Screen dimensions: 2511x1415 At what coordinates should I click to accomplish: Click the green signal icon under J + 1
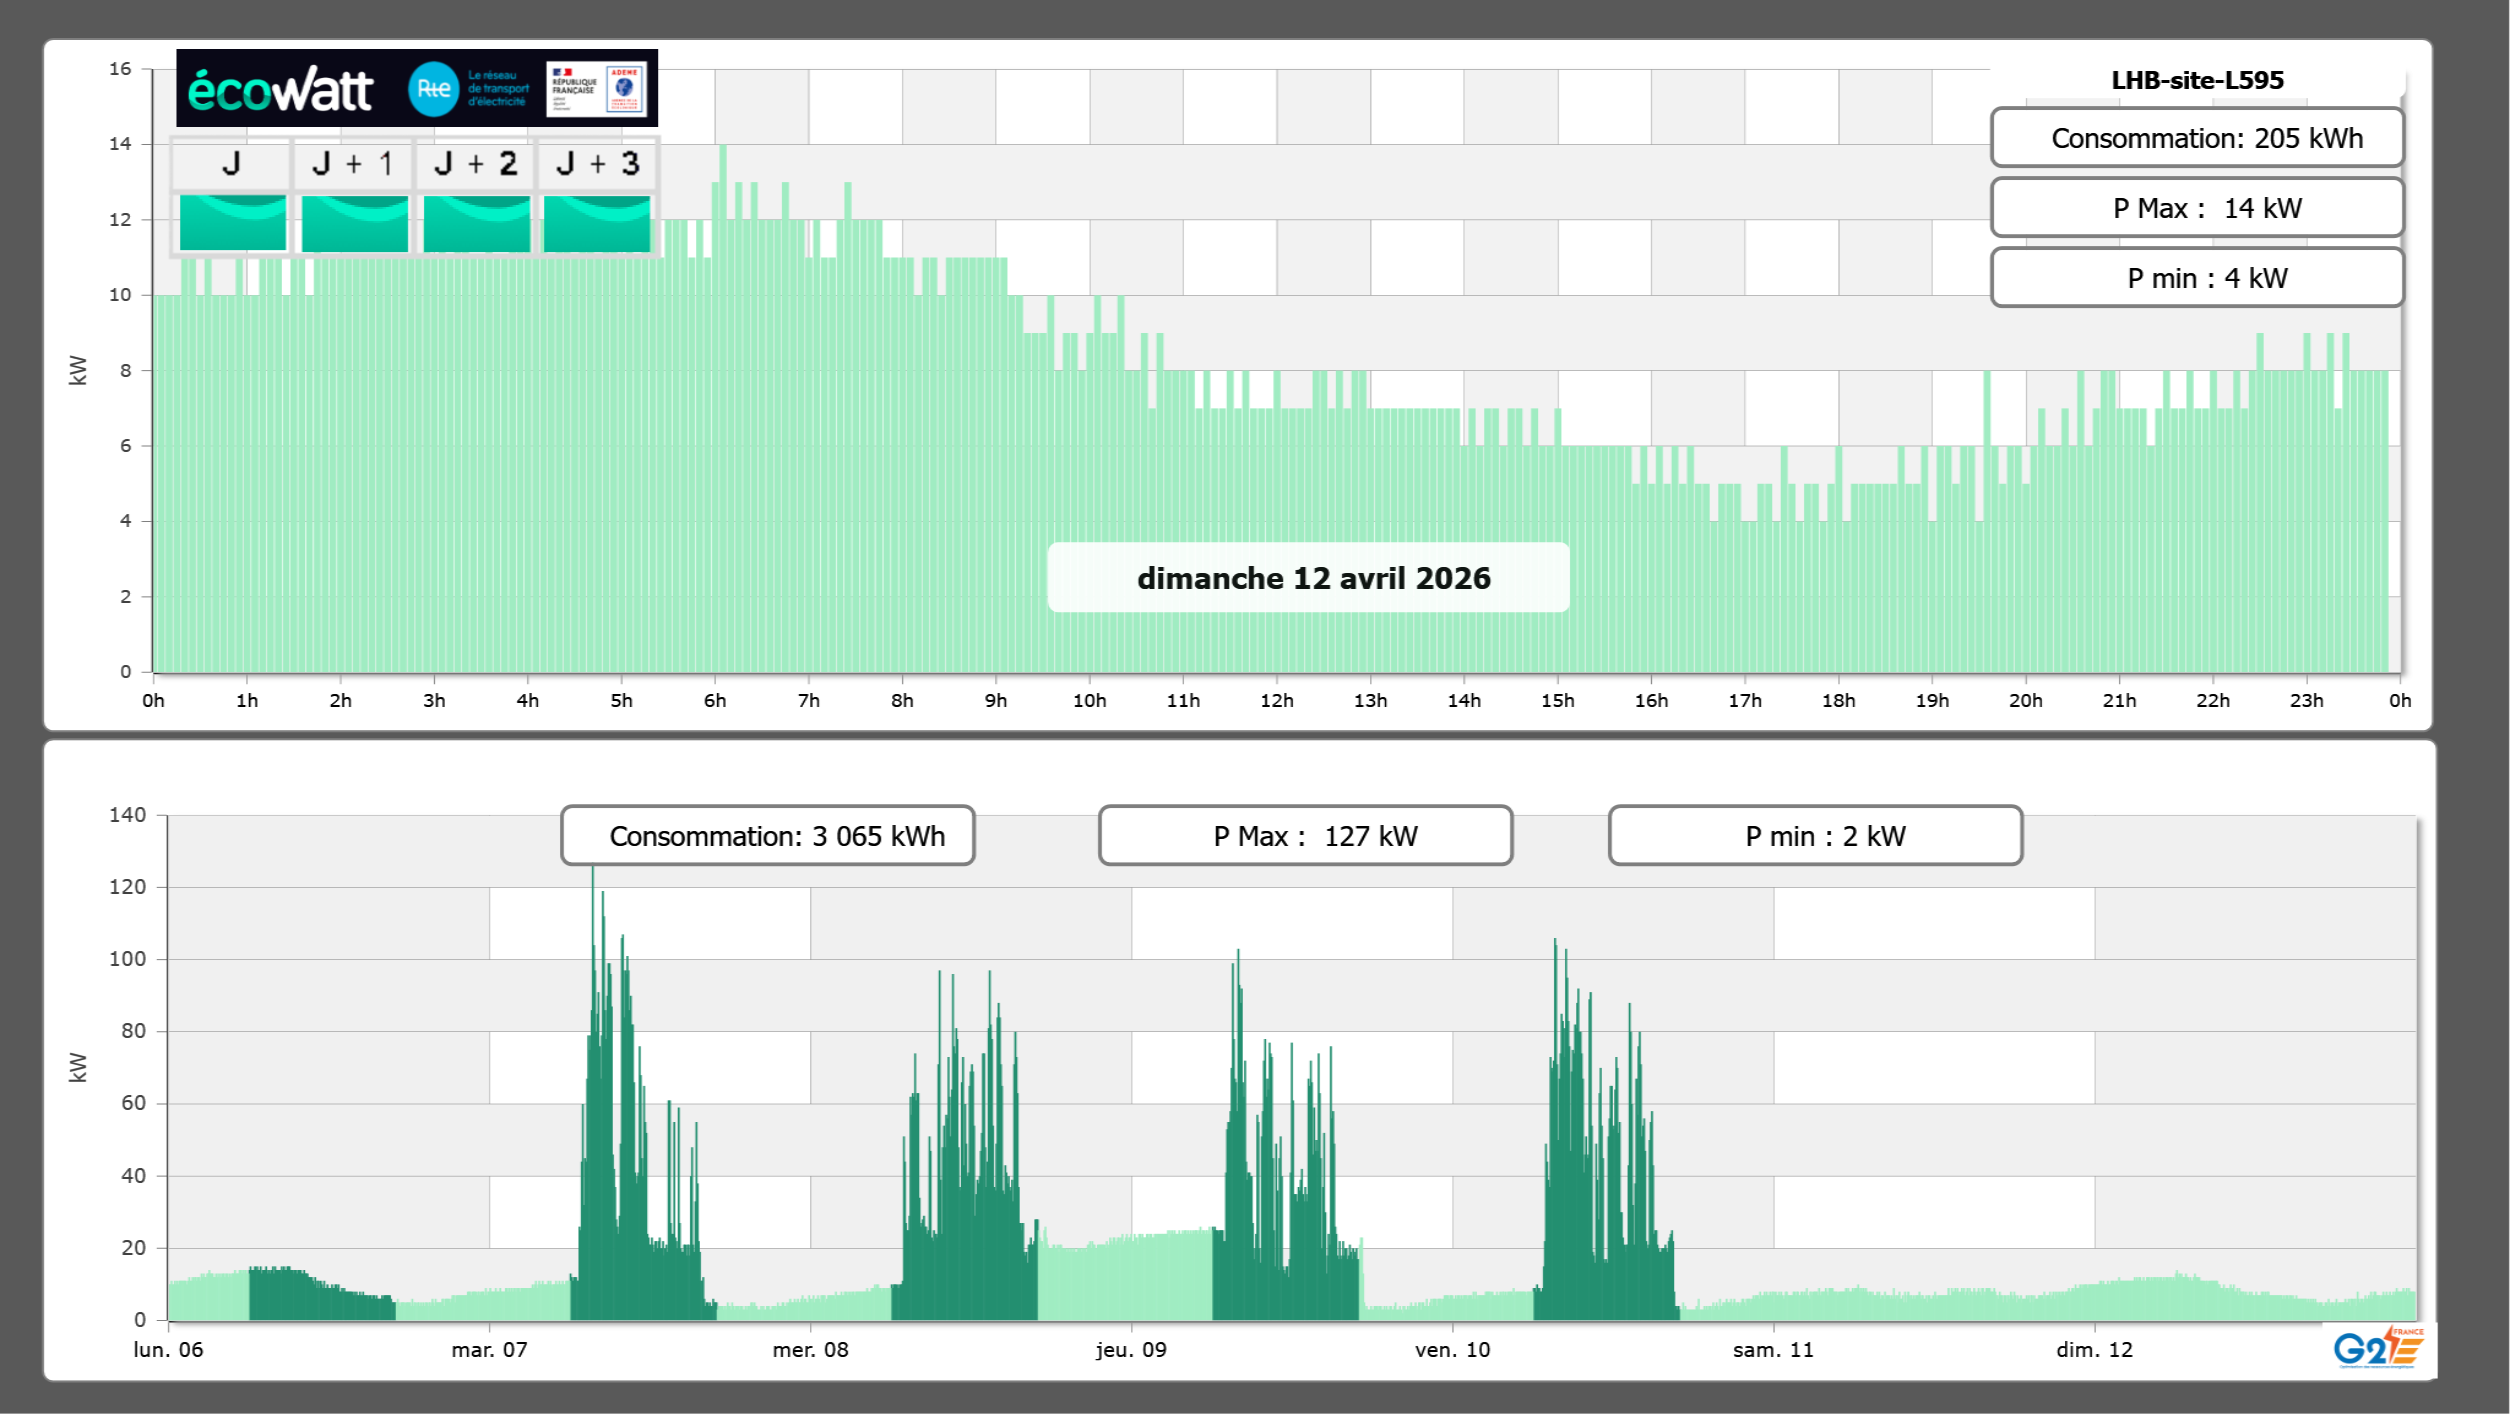354,223
